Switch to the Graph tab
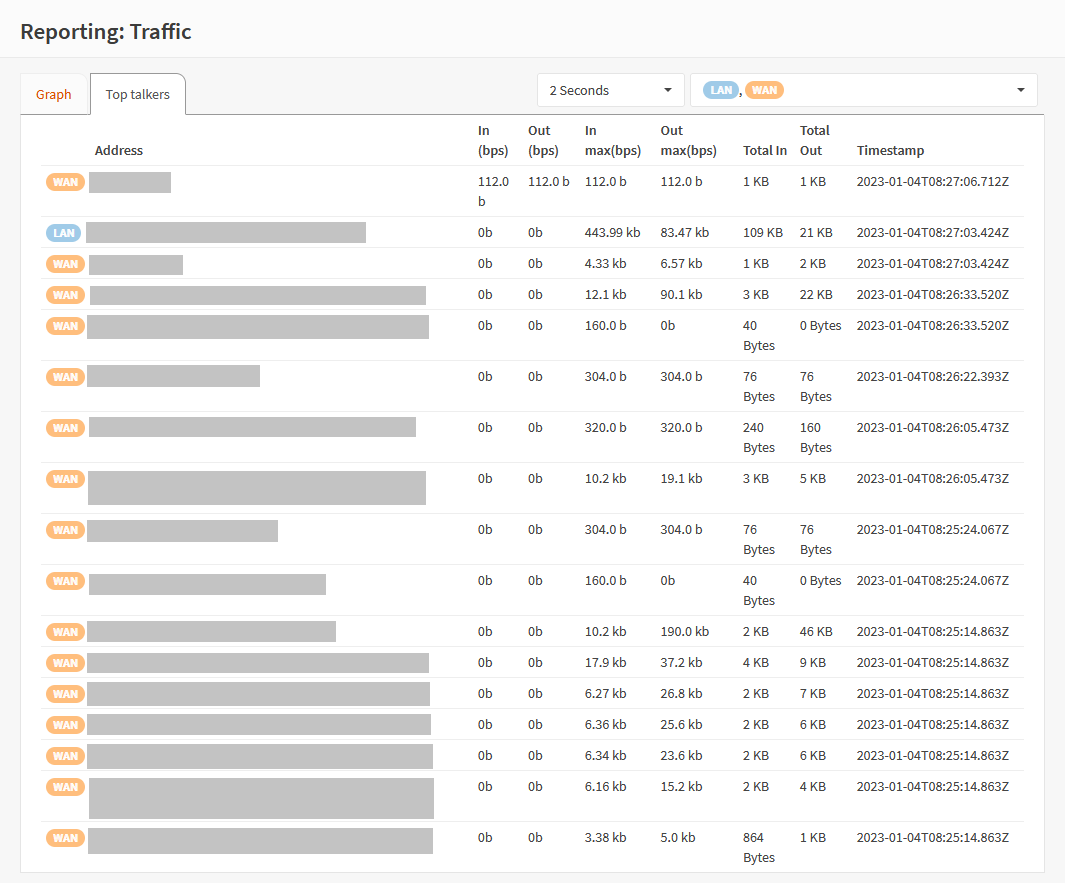The image size is (1065, 883). point(54,95)
